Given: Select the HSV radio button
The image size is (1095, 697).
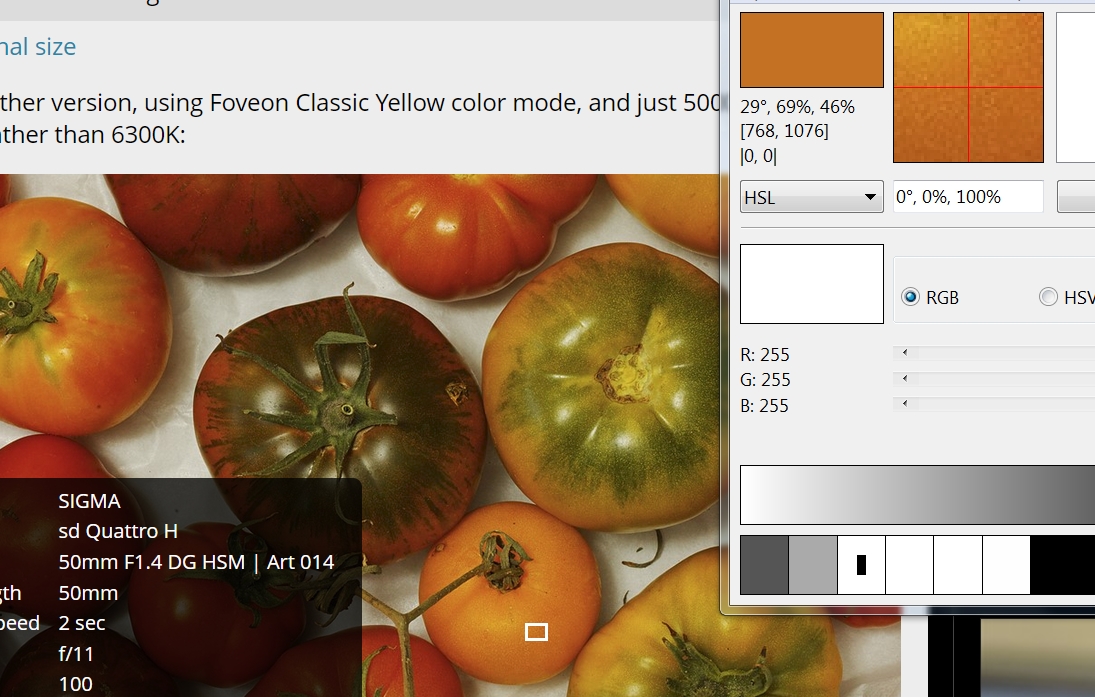Looking at the screenshot, I should (x=1048, y=297).
